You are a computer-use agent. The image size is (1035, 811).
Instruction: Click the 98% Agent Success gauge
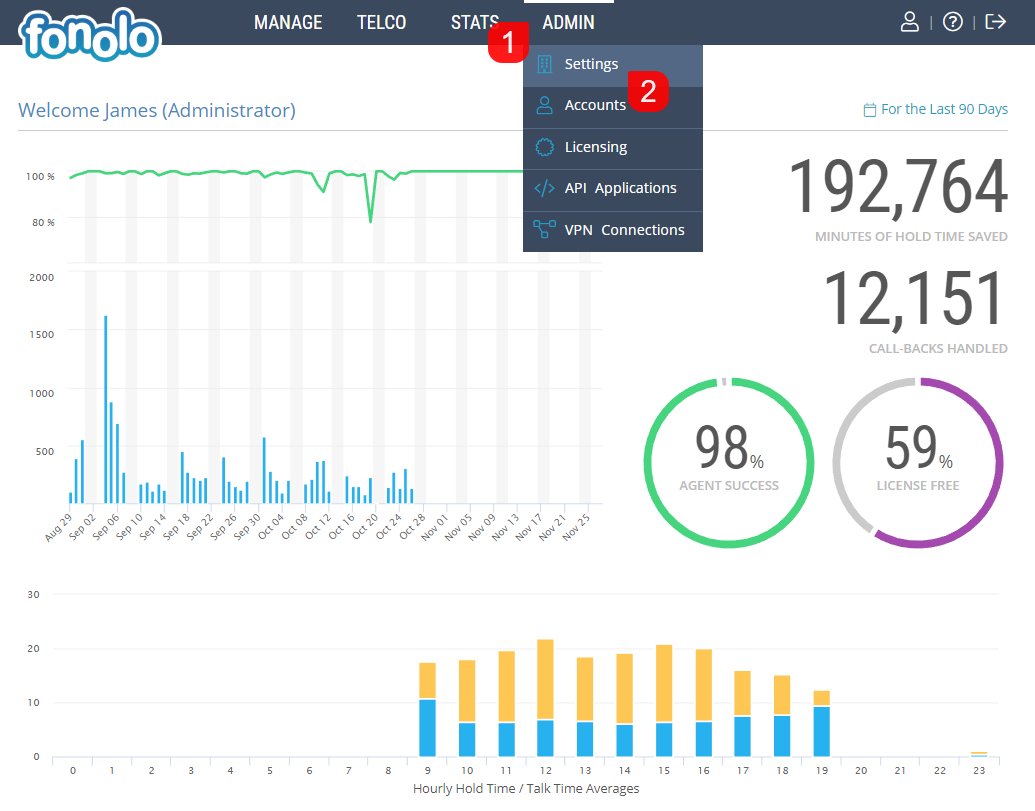[x=729, y=463]
